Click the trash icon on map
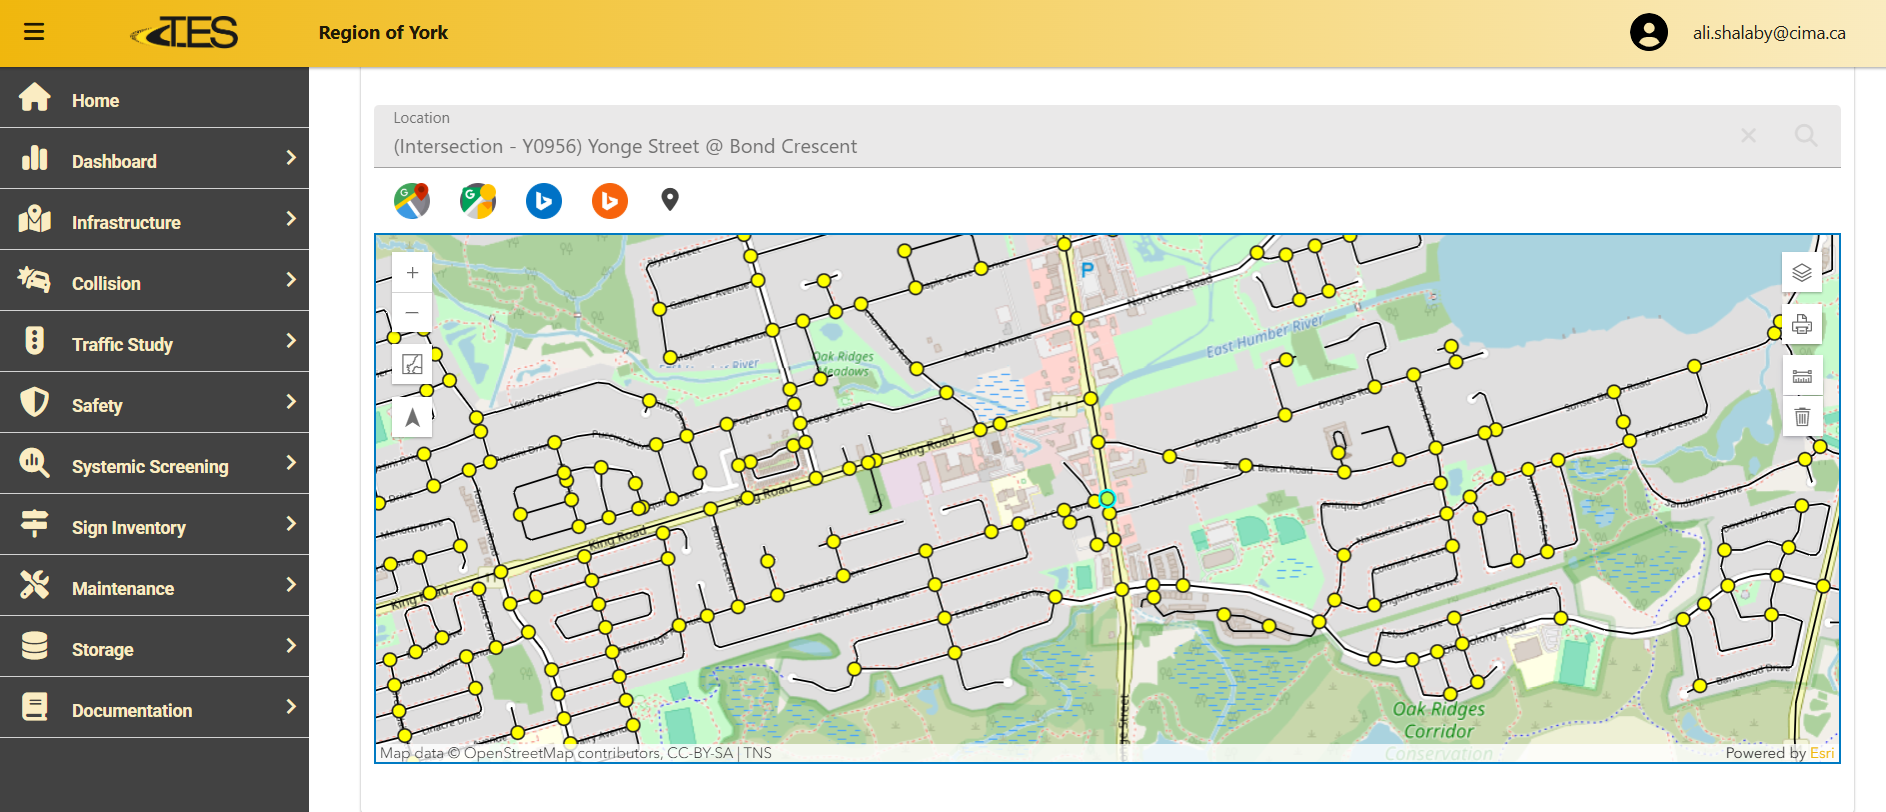Image resolution: width=1886 pixels, height=812 pixels. 1802,417
